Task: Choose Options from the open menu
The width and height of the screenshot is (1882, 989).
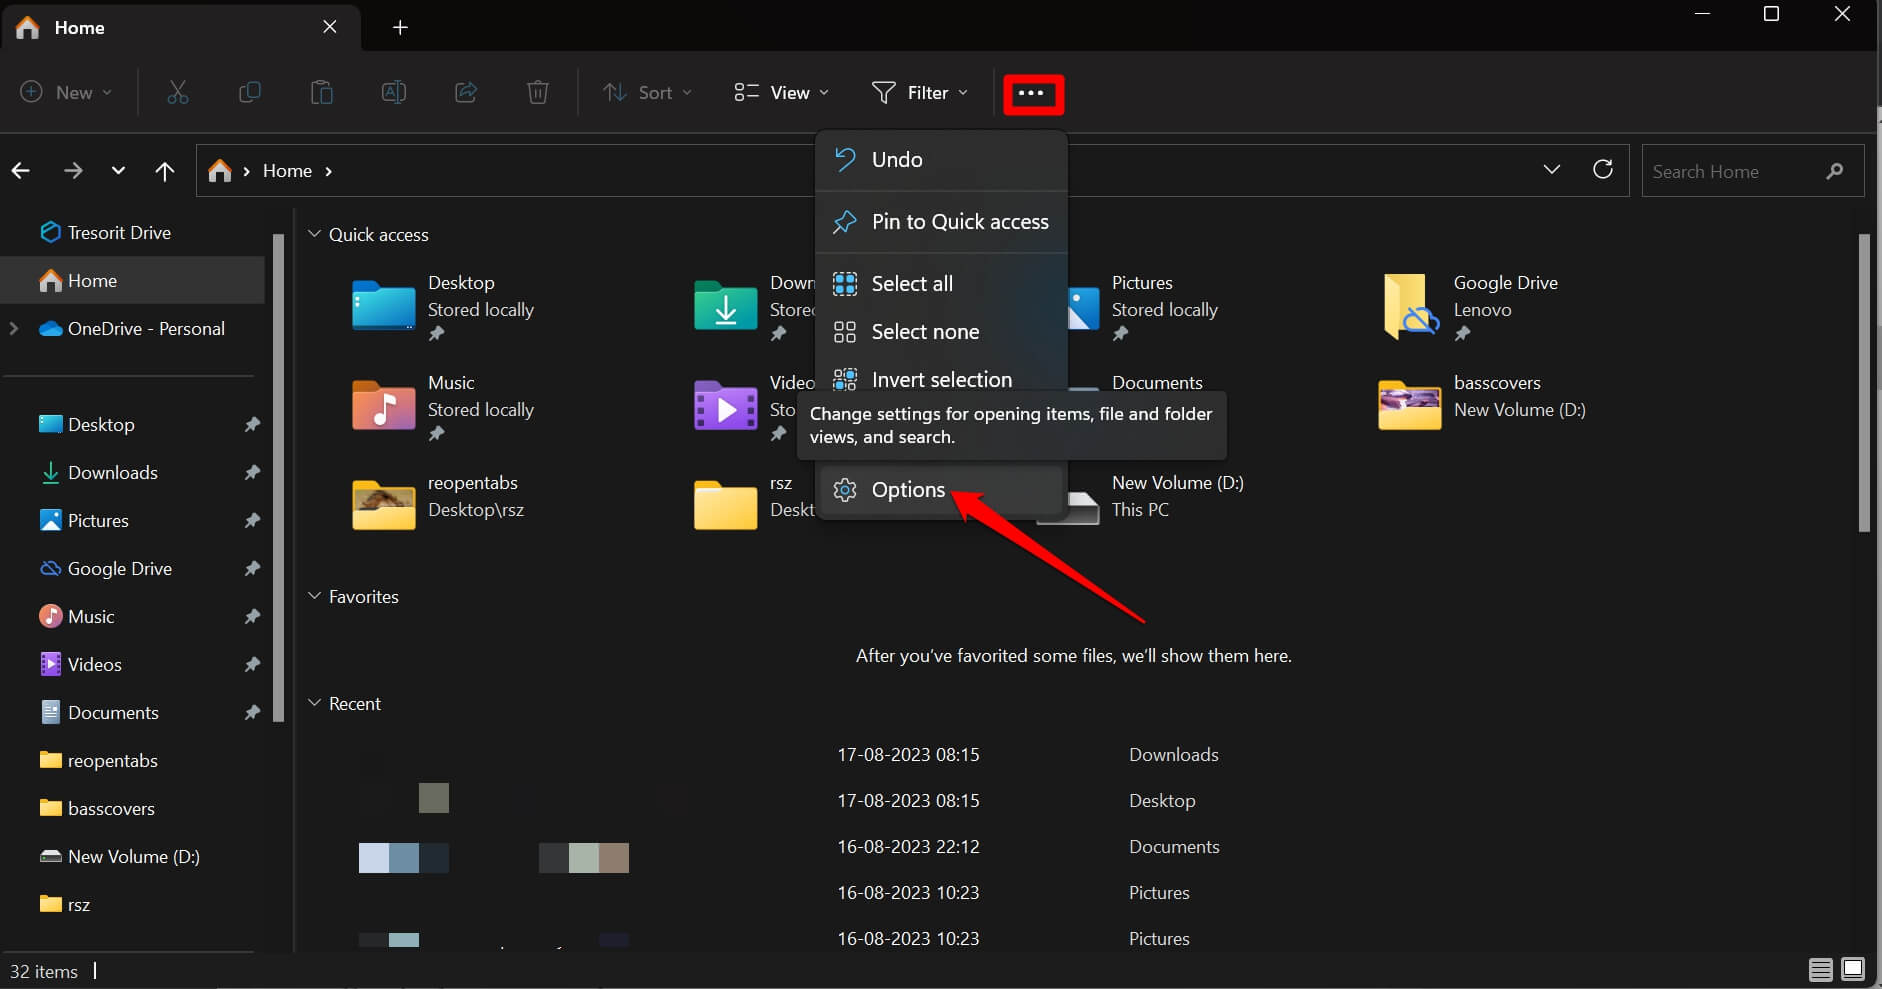Action: pos(908,489)
